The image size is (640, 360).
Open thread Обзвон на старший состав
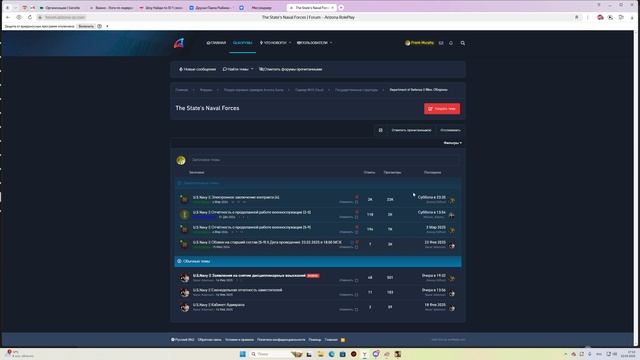[x=267, y=242]
